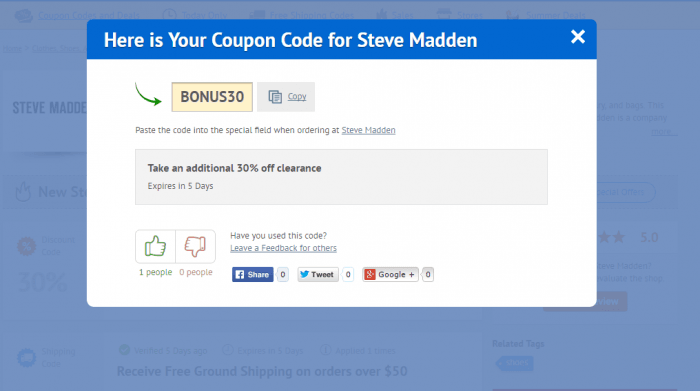Click the thumbs up icon

155,246
